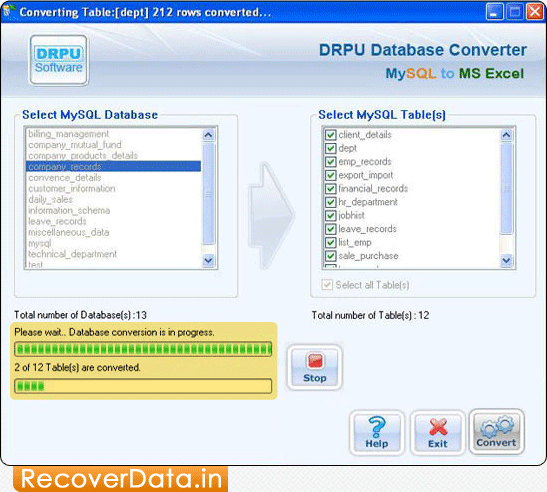Select company_mutual_fund database
Screen dimensions: 547x492
[113, 145]
